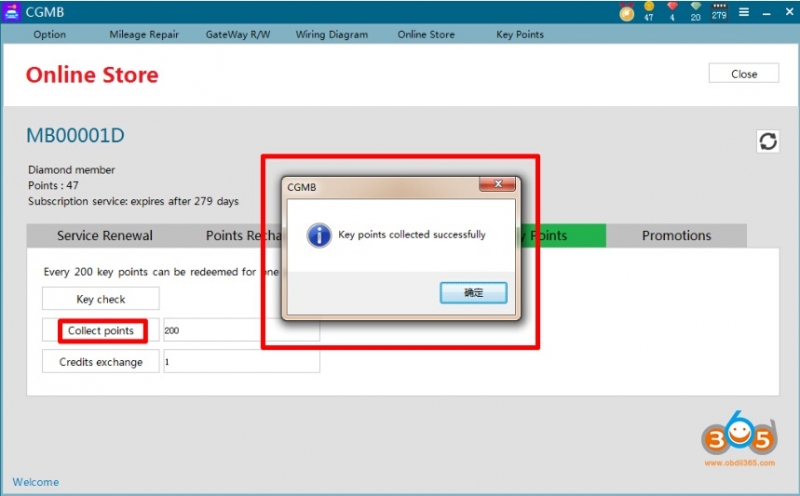
Task: Click the Welcome status bar text
Action: point(36,482)
